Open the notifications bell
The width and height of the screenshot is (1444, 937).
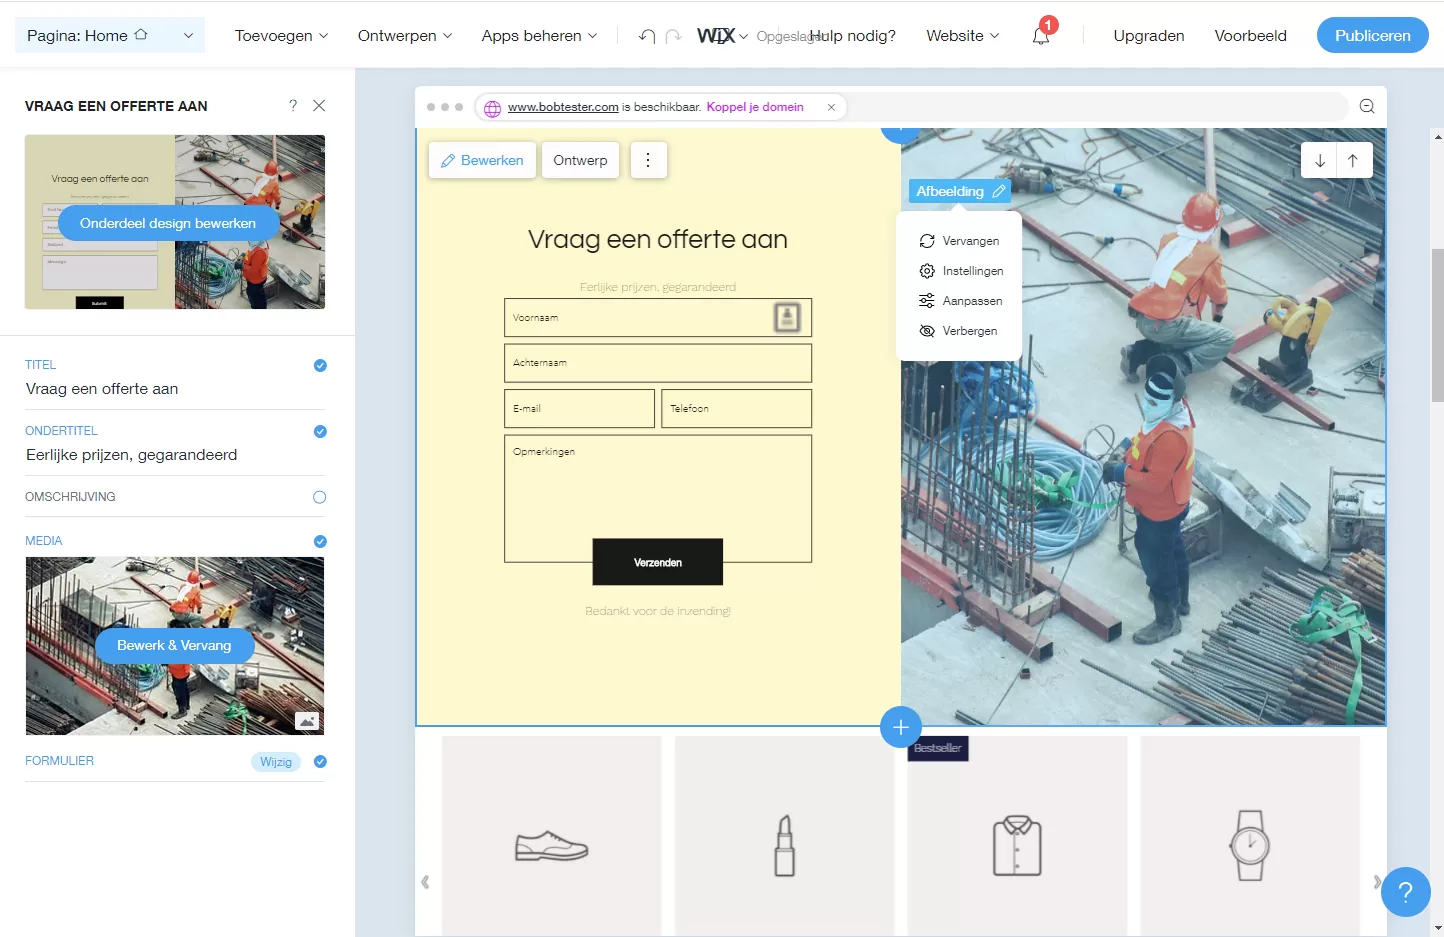(x=1041, y=35)
